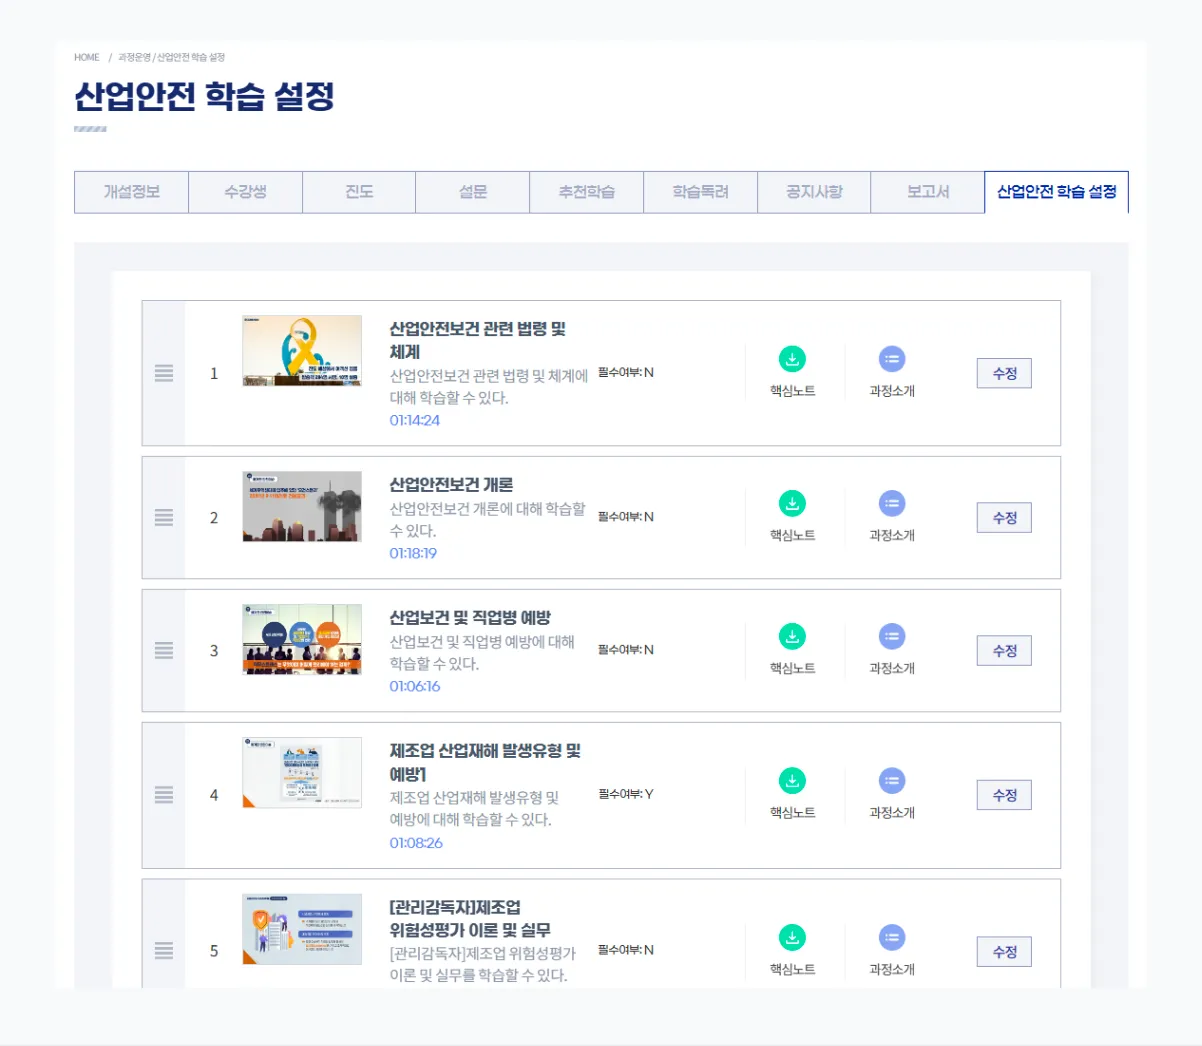Open 과정소개 for 제조업 산업재해 발생유형 course

[x=891, y=781]
